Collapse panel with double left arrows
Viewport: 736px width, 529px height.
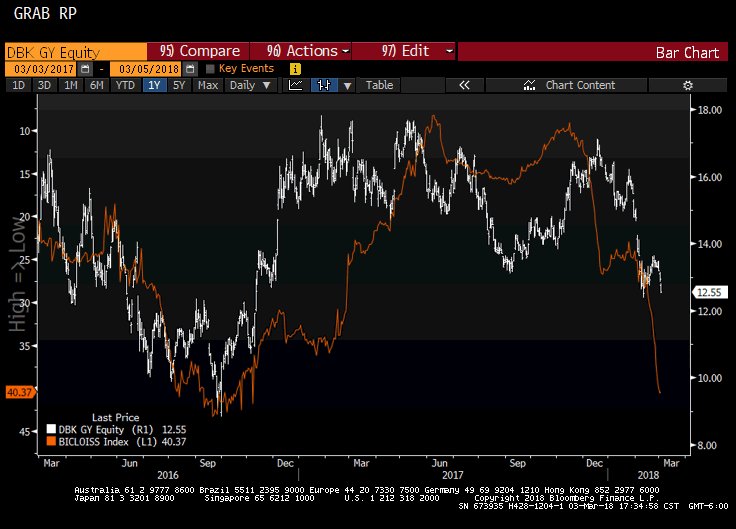[464, 85]
